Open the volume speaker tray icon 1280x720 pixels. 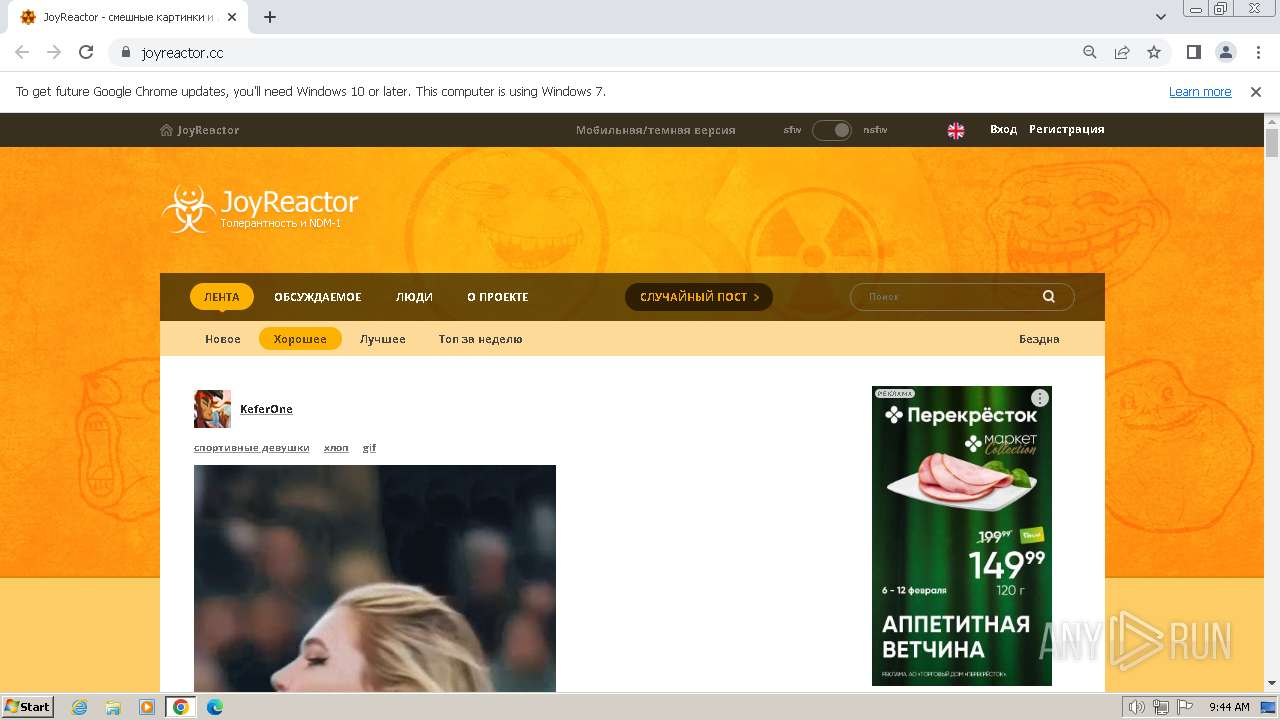pyautogui.click(x=1137, y=707)
